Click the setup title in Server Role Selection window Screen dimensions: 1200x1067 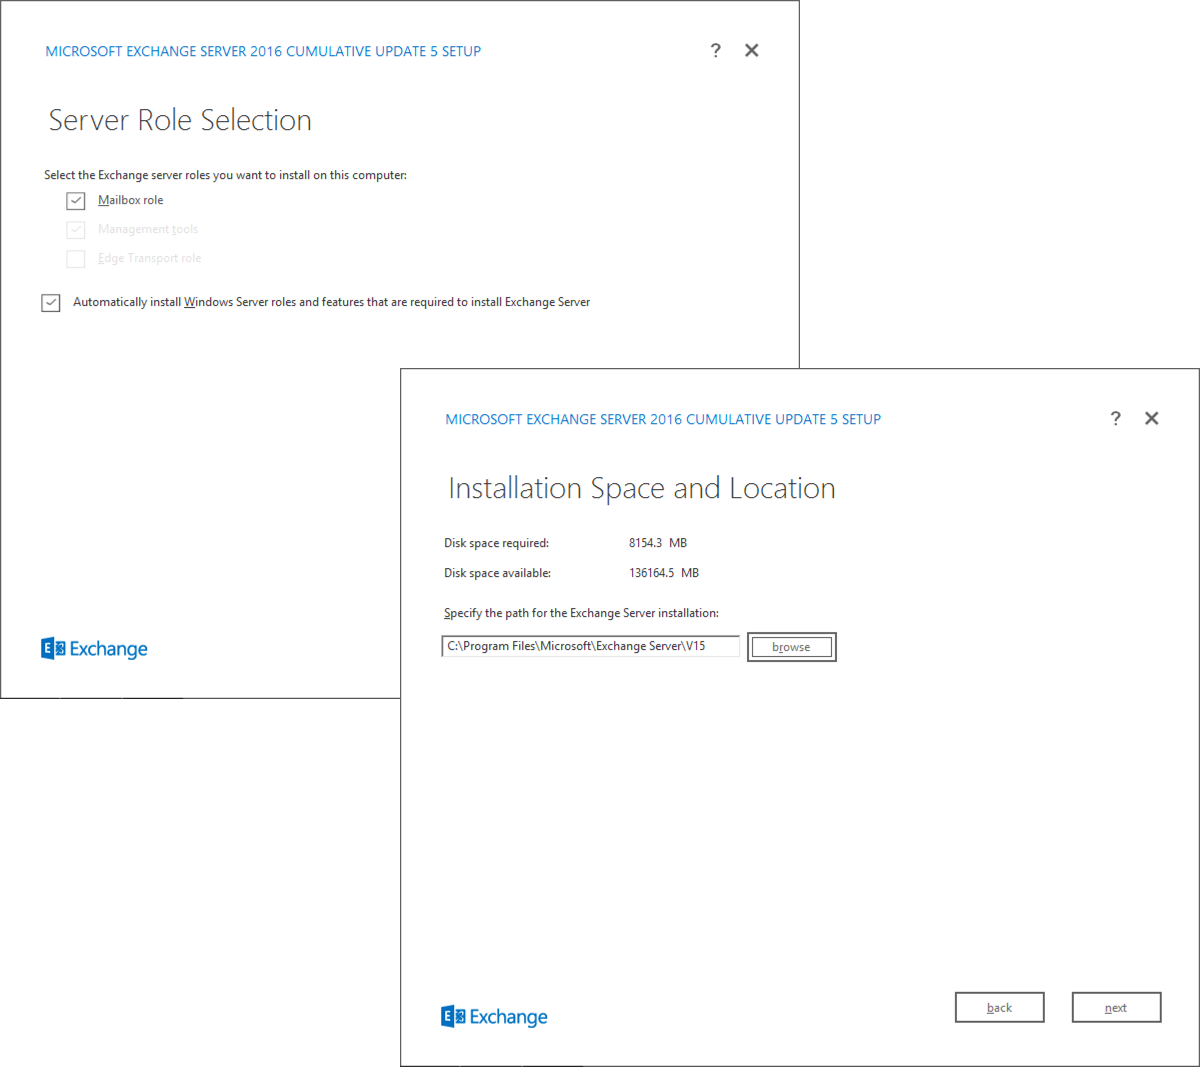pyautogui.click(x=263, y=51)
